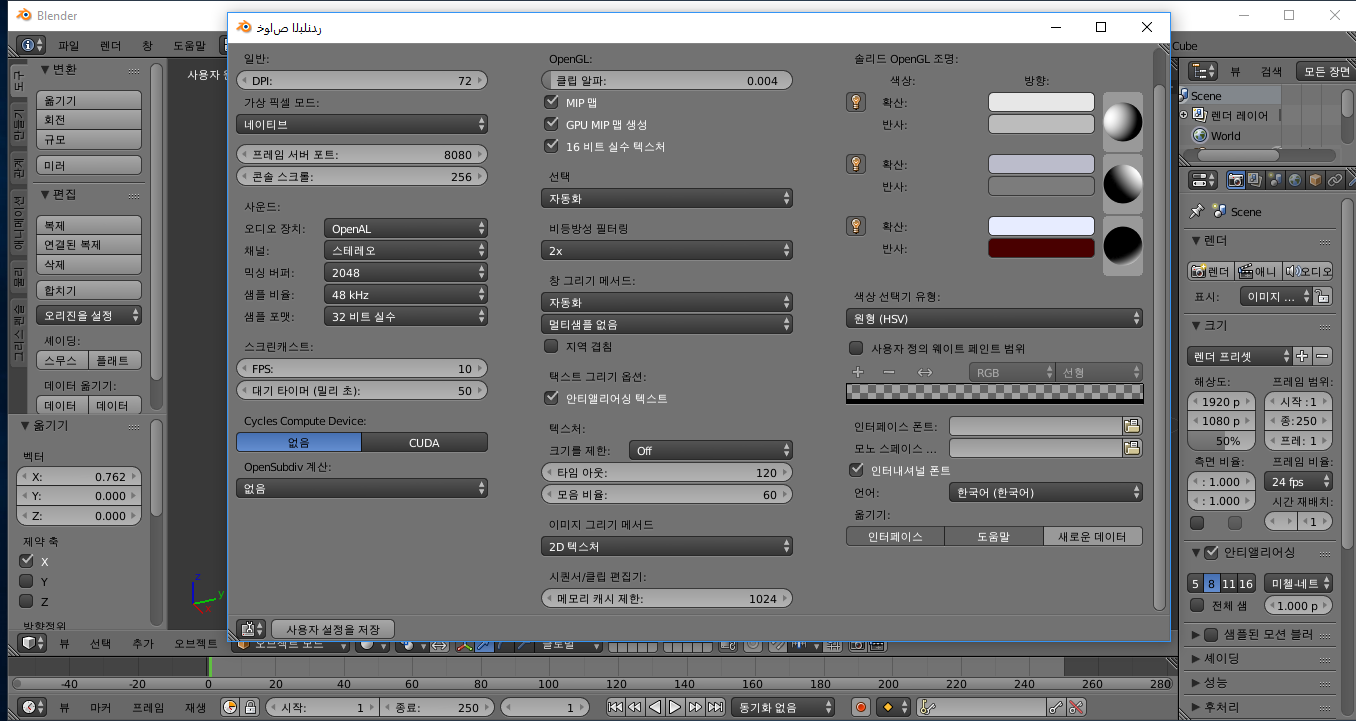
Task: Open the 48 kHz sample rate dropdown
Action: (406, 295)
